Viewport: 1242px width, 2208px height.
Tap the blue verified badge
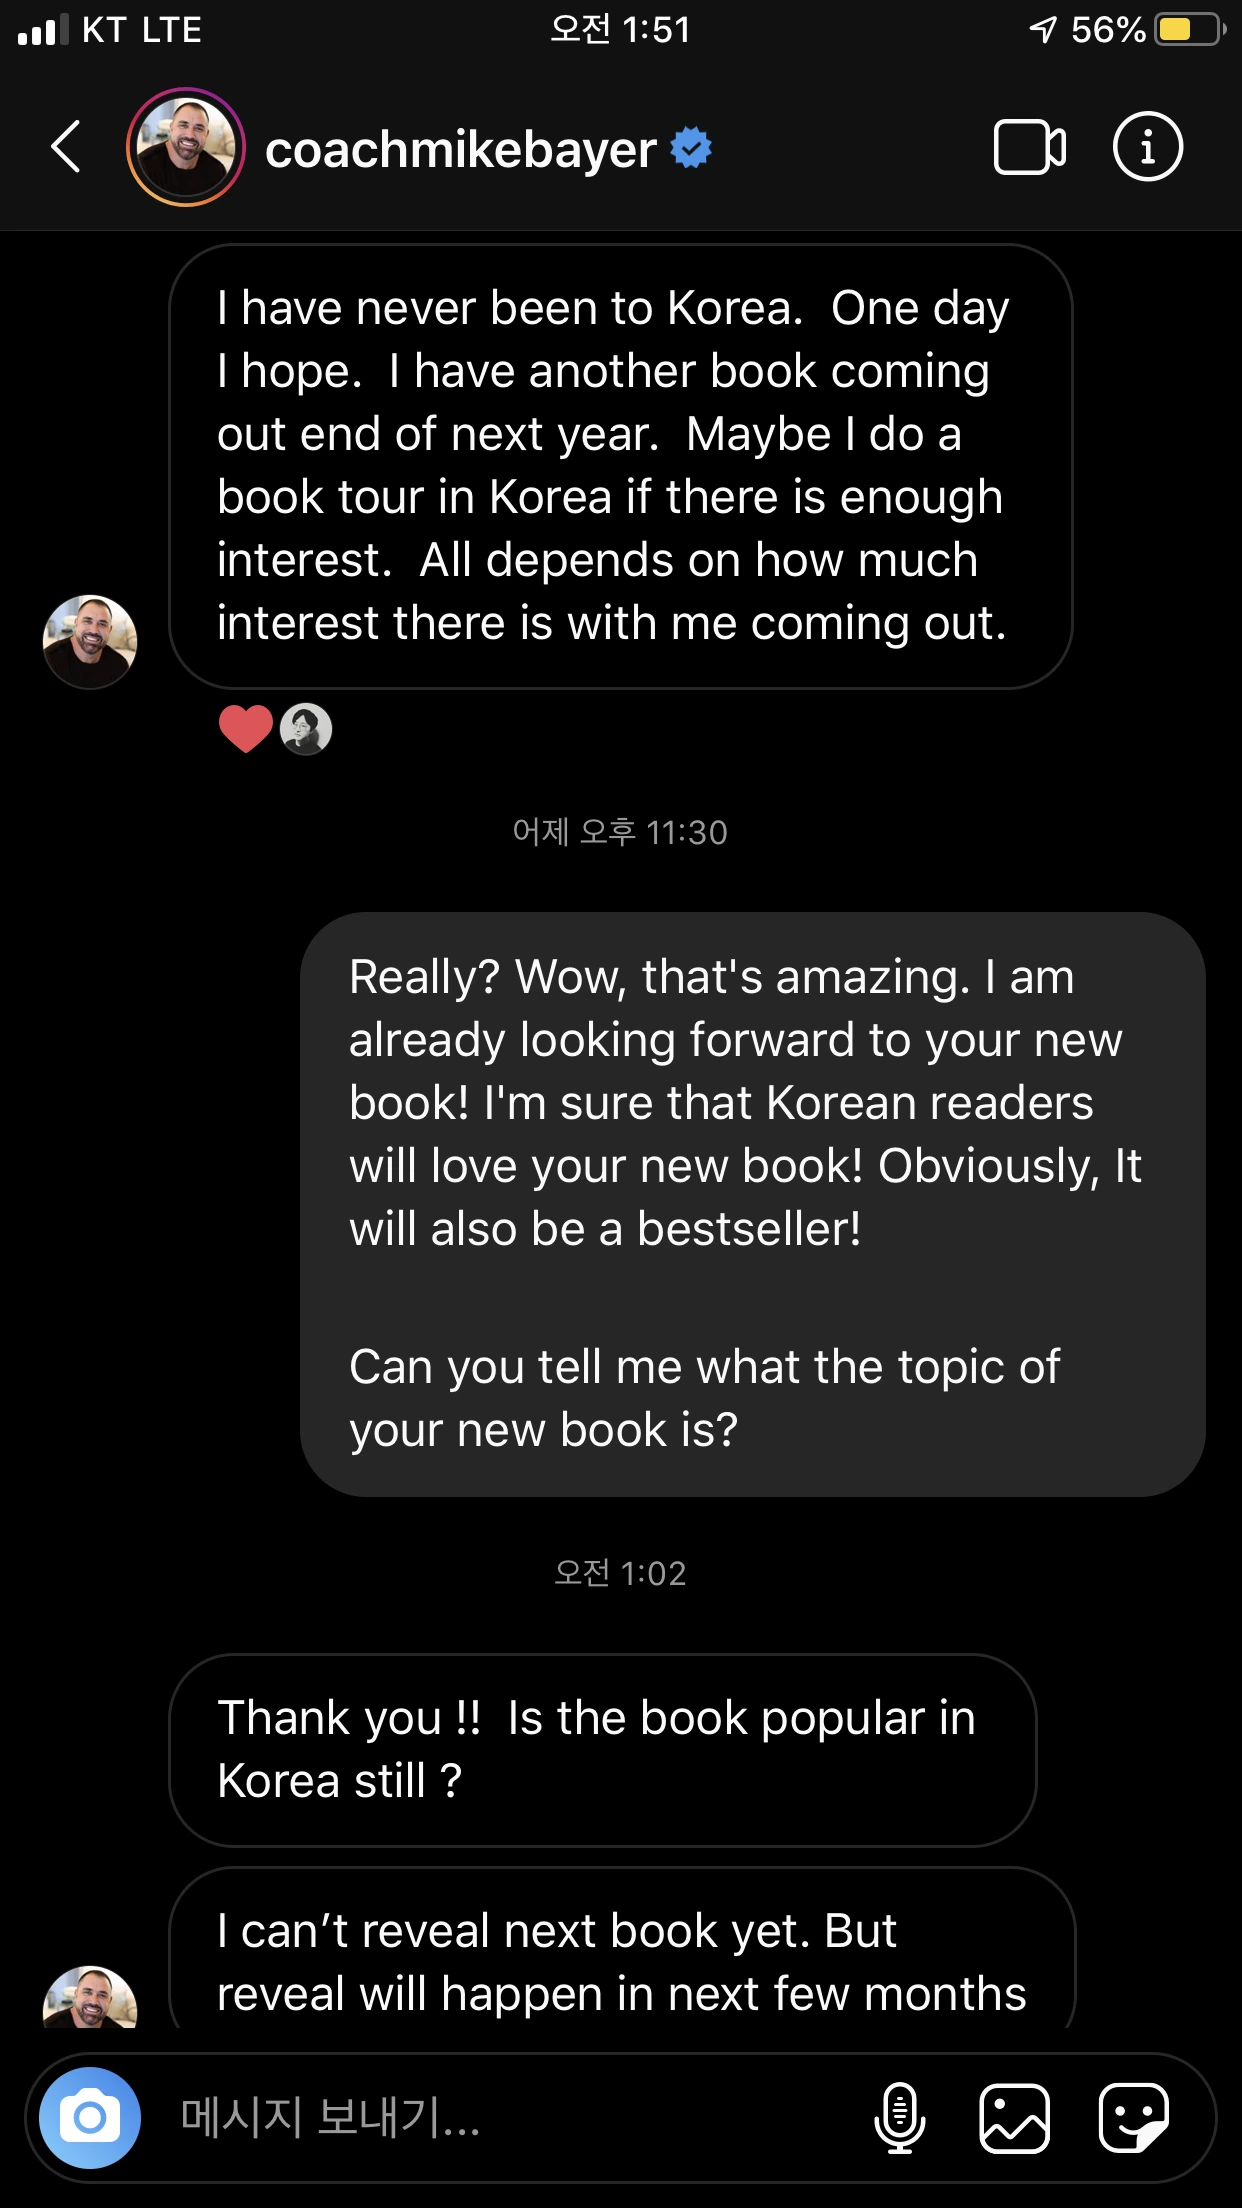coord(691,147)
